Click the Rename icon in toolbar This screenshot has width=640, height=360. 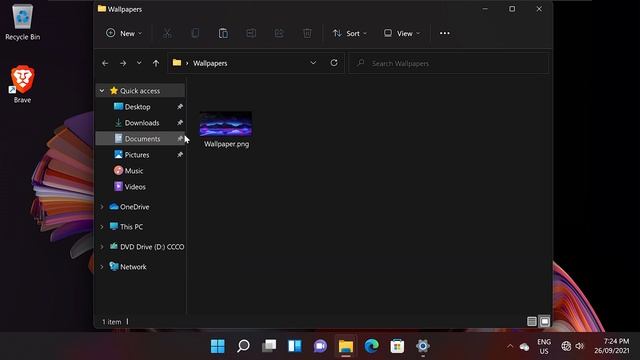251,33
